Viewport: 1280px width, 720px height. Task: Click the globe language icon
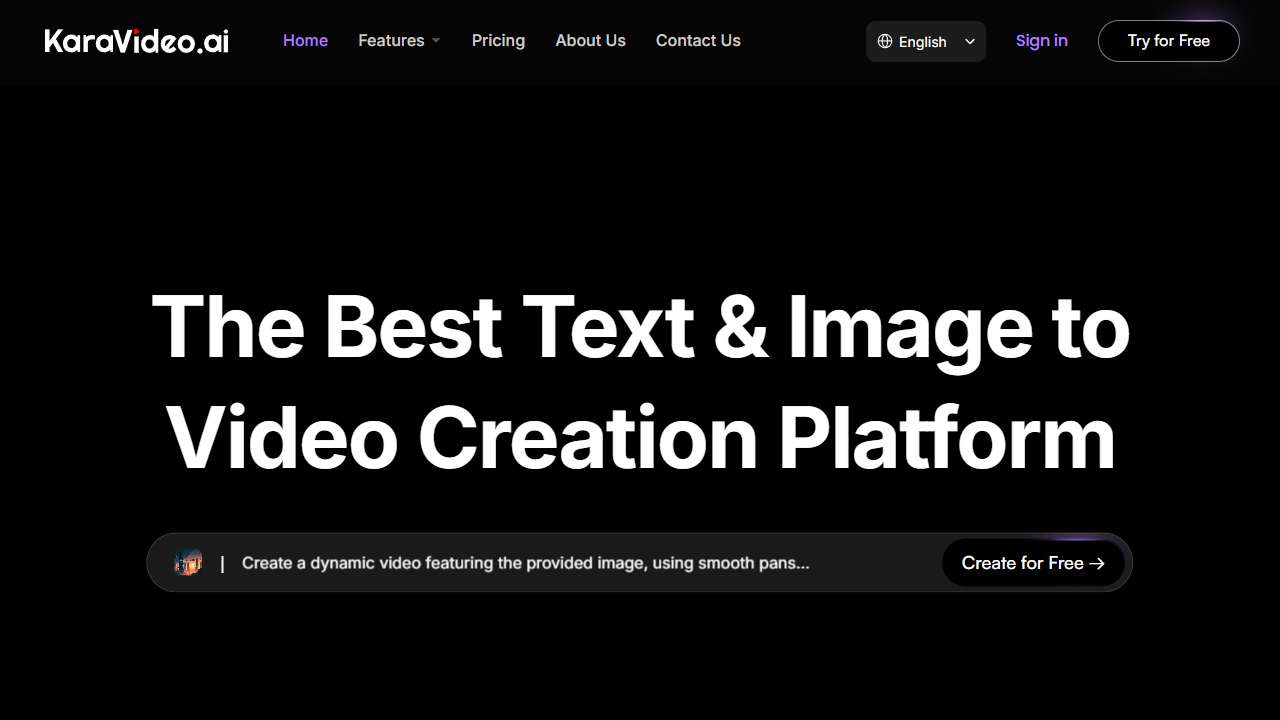(x=885, y=41)
